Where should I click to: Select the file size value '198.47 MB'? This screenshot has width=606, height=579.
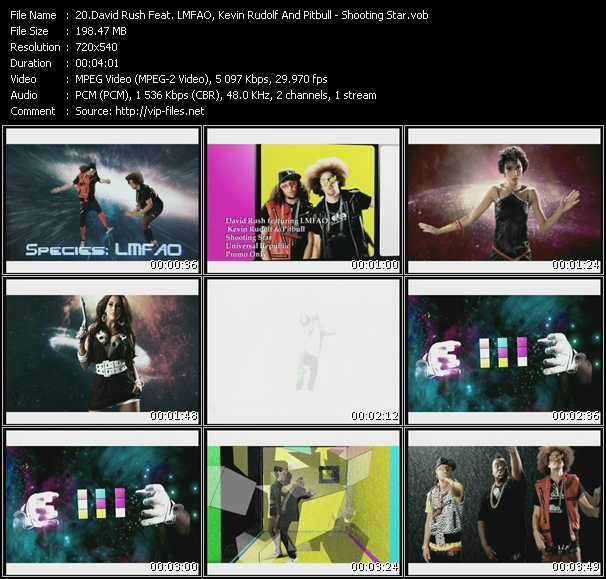click(x=101, y=31)
